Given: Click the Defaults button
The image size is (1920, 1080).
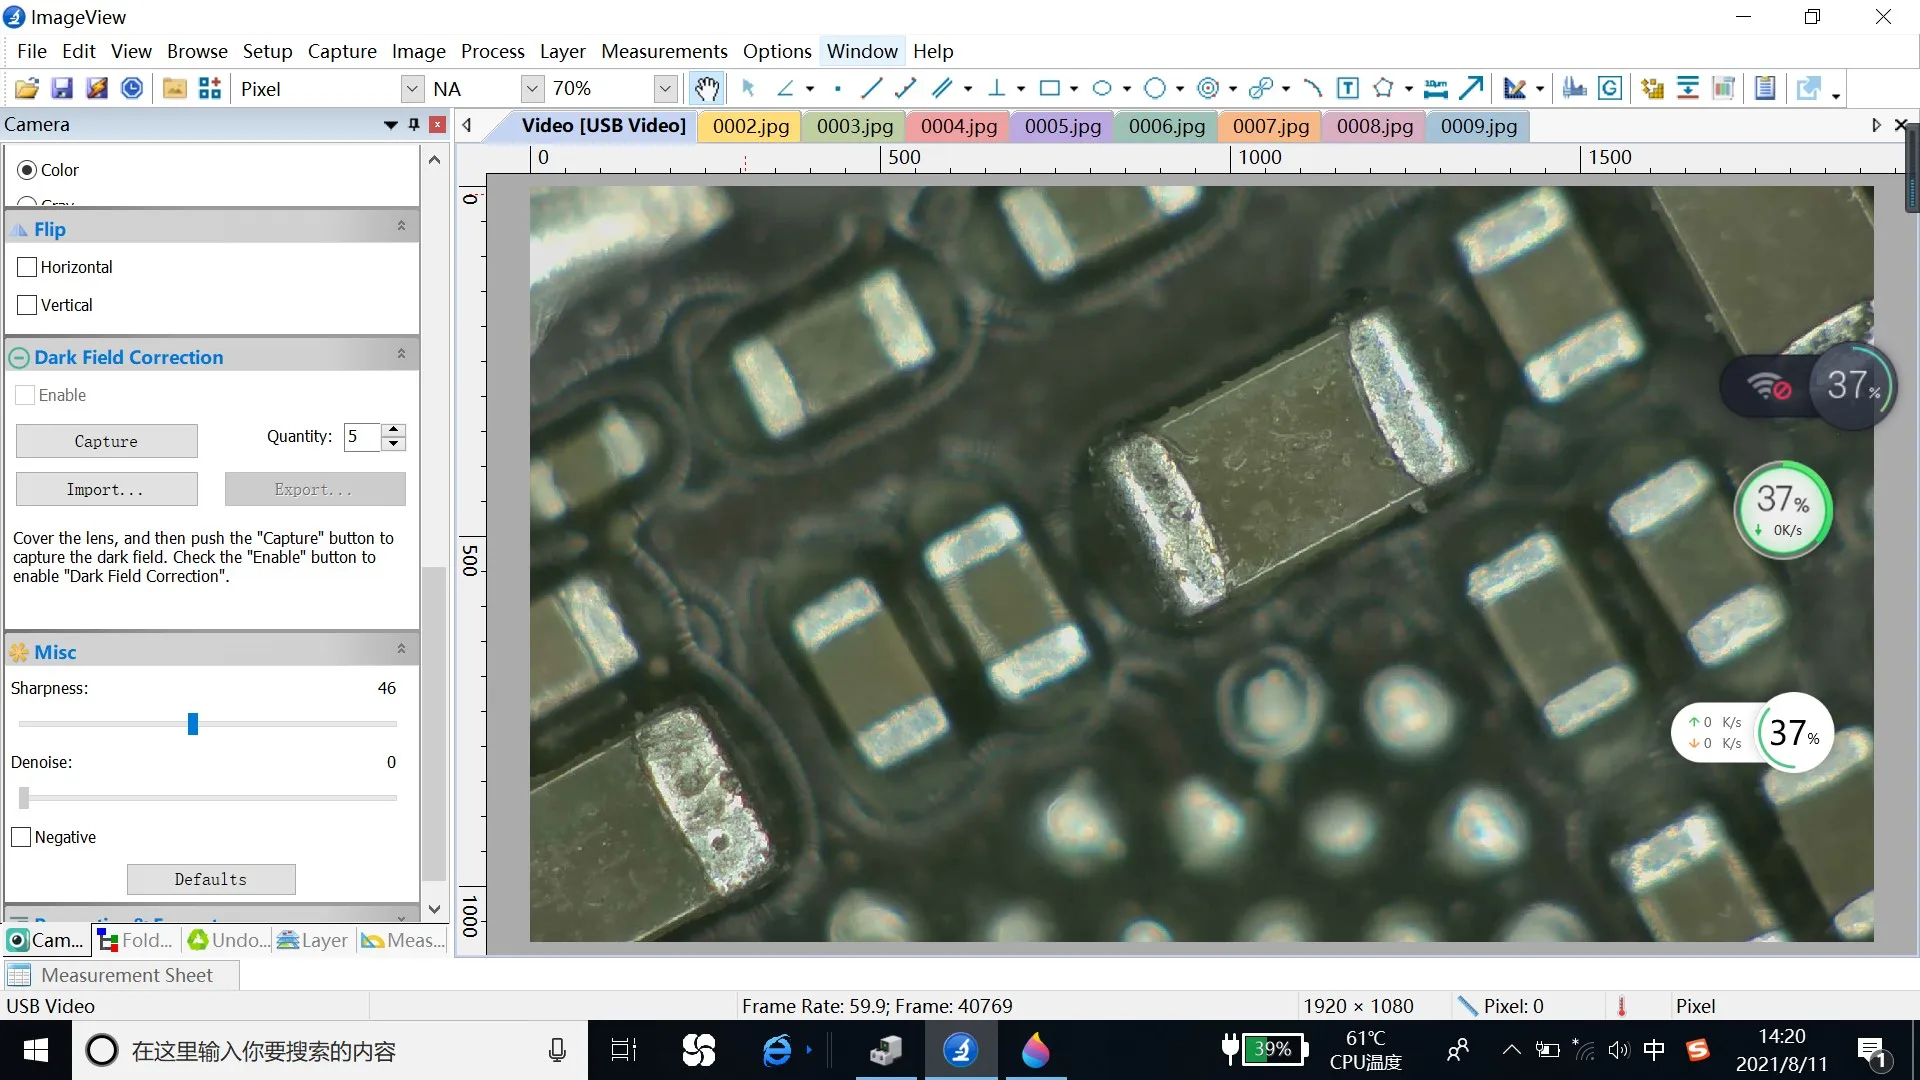Looking at the screenshot, I should (210, 879).
